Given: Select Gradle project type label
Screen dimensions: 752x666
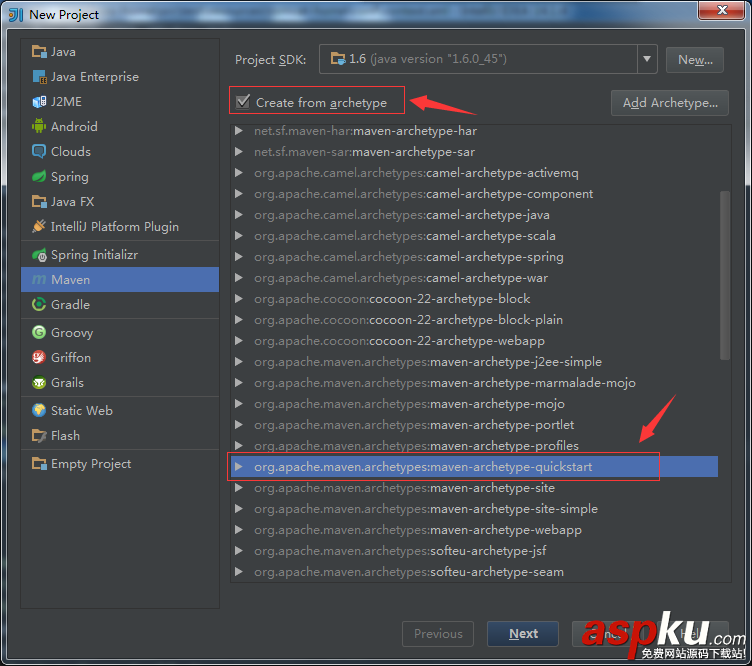Looking at the screenshot, I should (x=70, y=304).
